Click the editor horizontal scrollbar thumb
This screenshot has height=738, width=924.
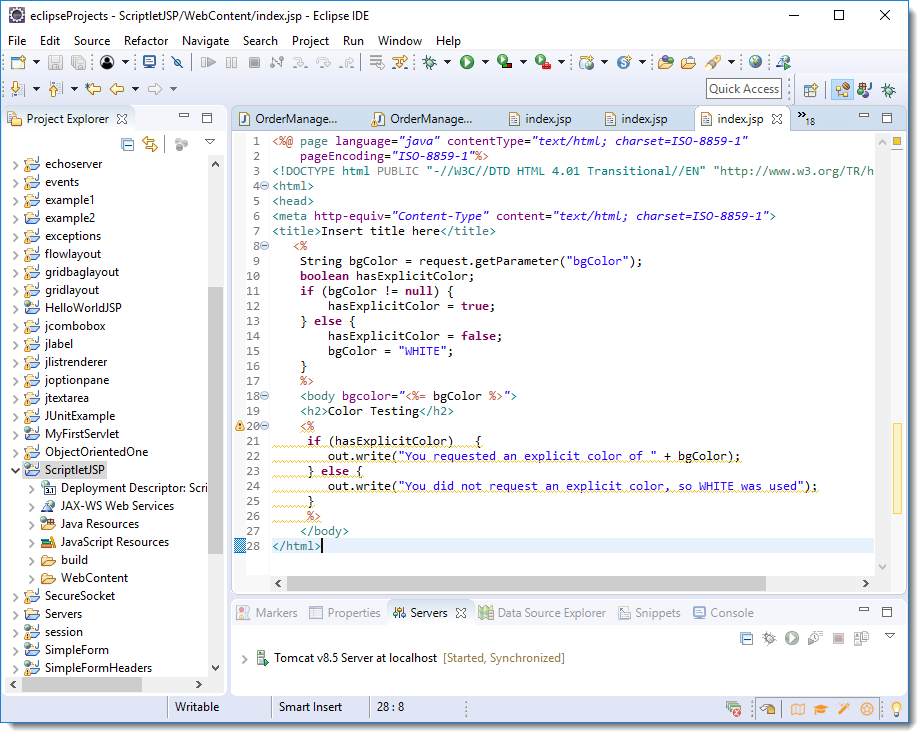point(526,584)
